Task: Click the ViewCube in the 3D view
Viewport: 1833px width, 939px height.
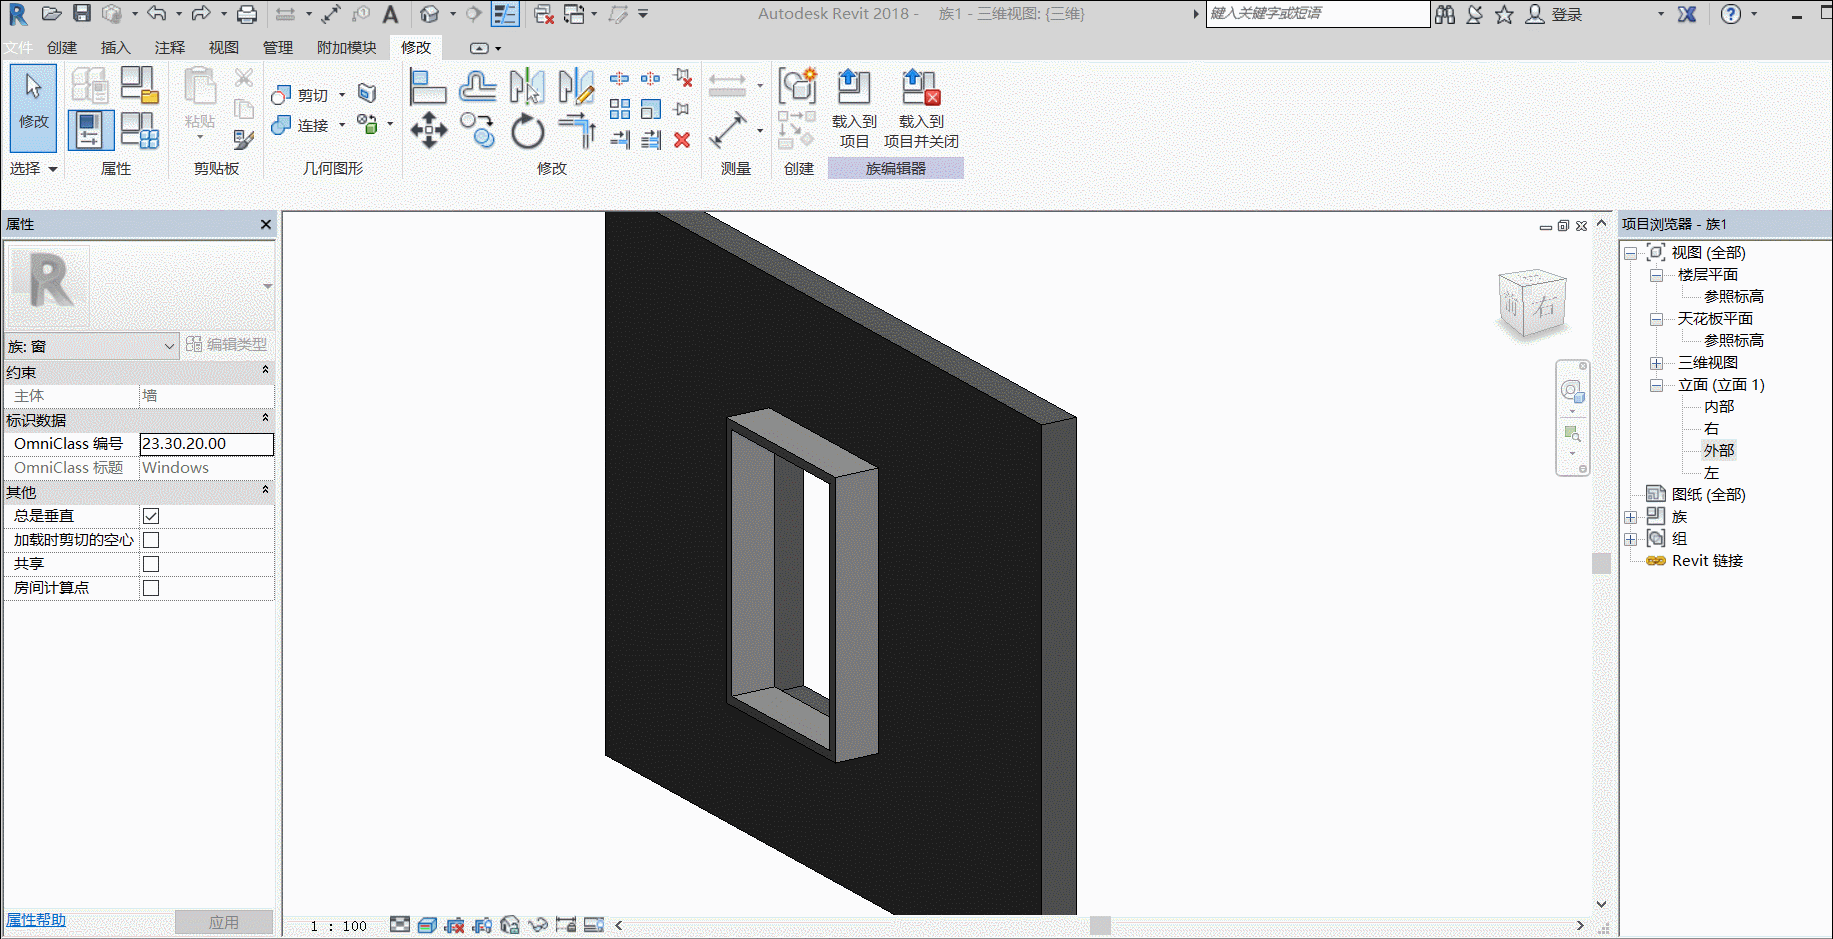Action: (1532, 305)
